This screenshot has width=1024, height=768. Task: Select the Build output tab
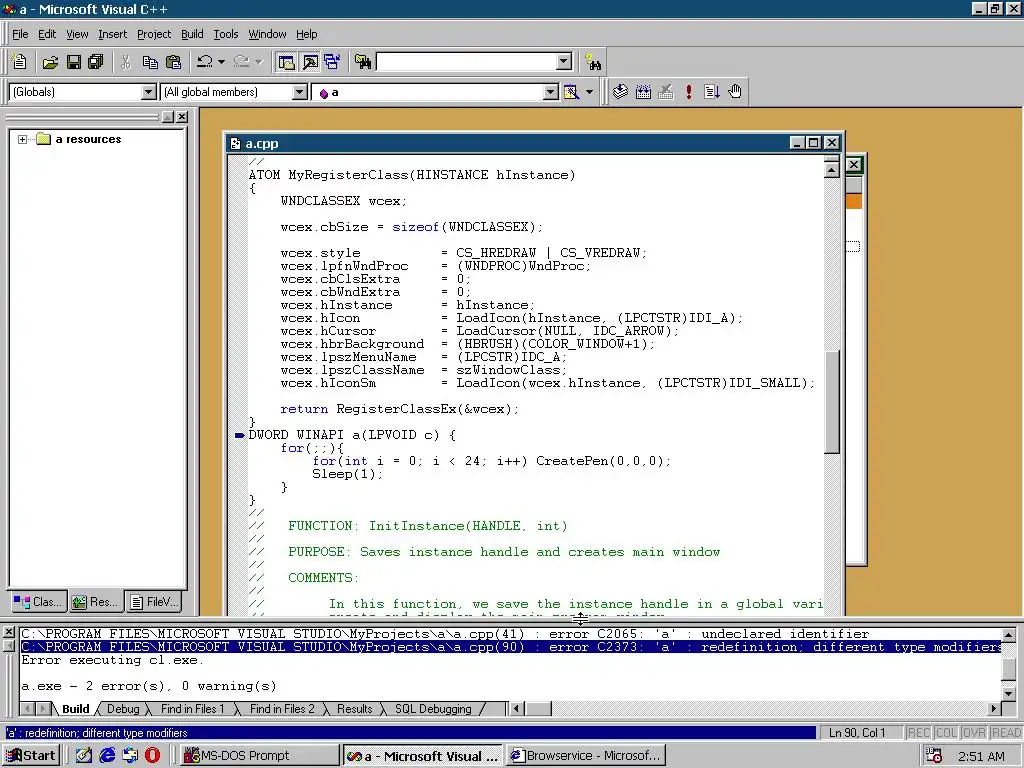coord(76,709)
